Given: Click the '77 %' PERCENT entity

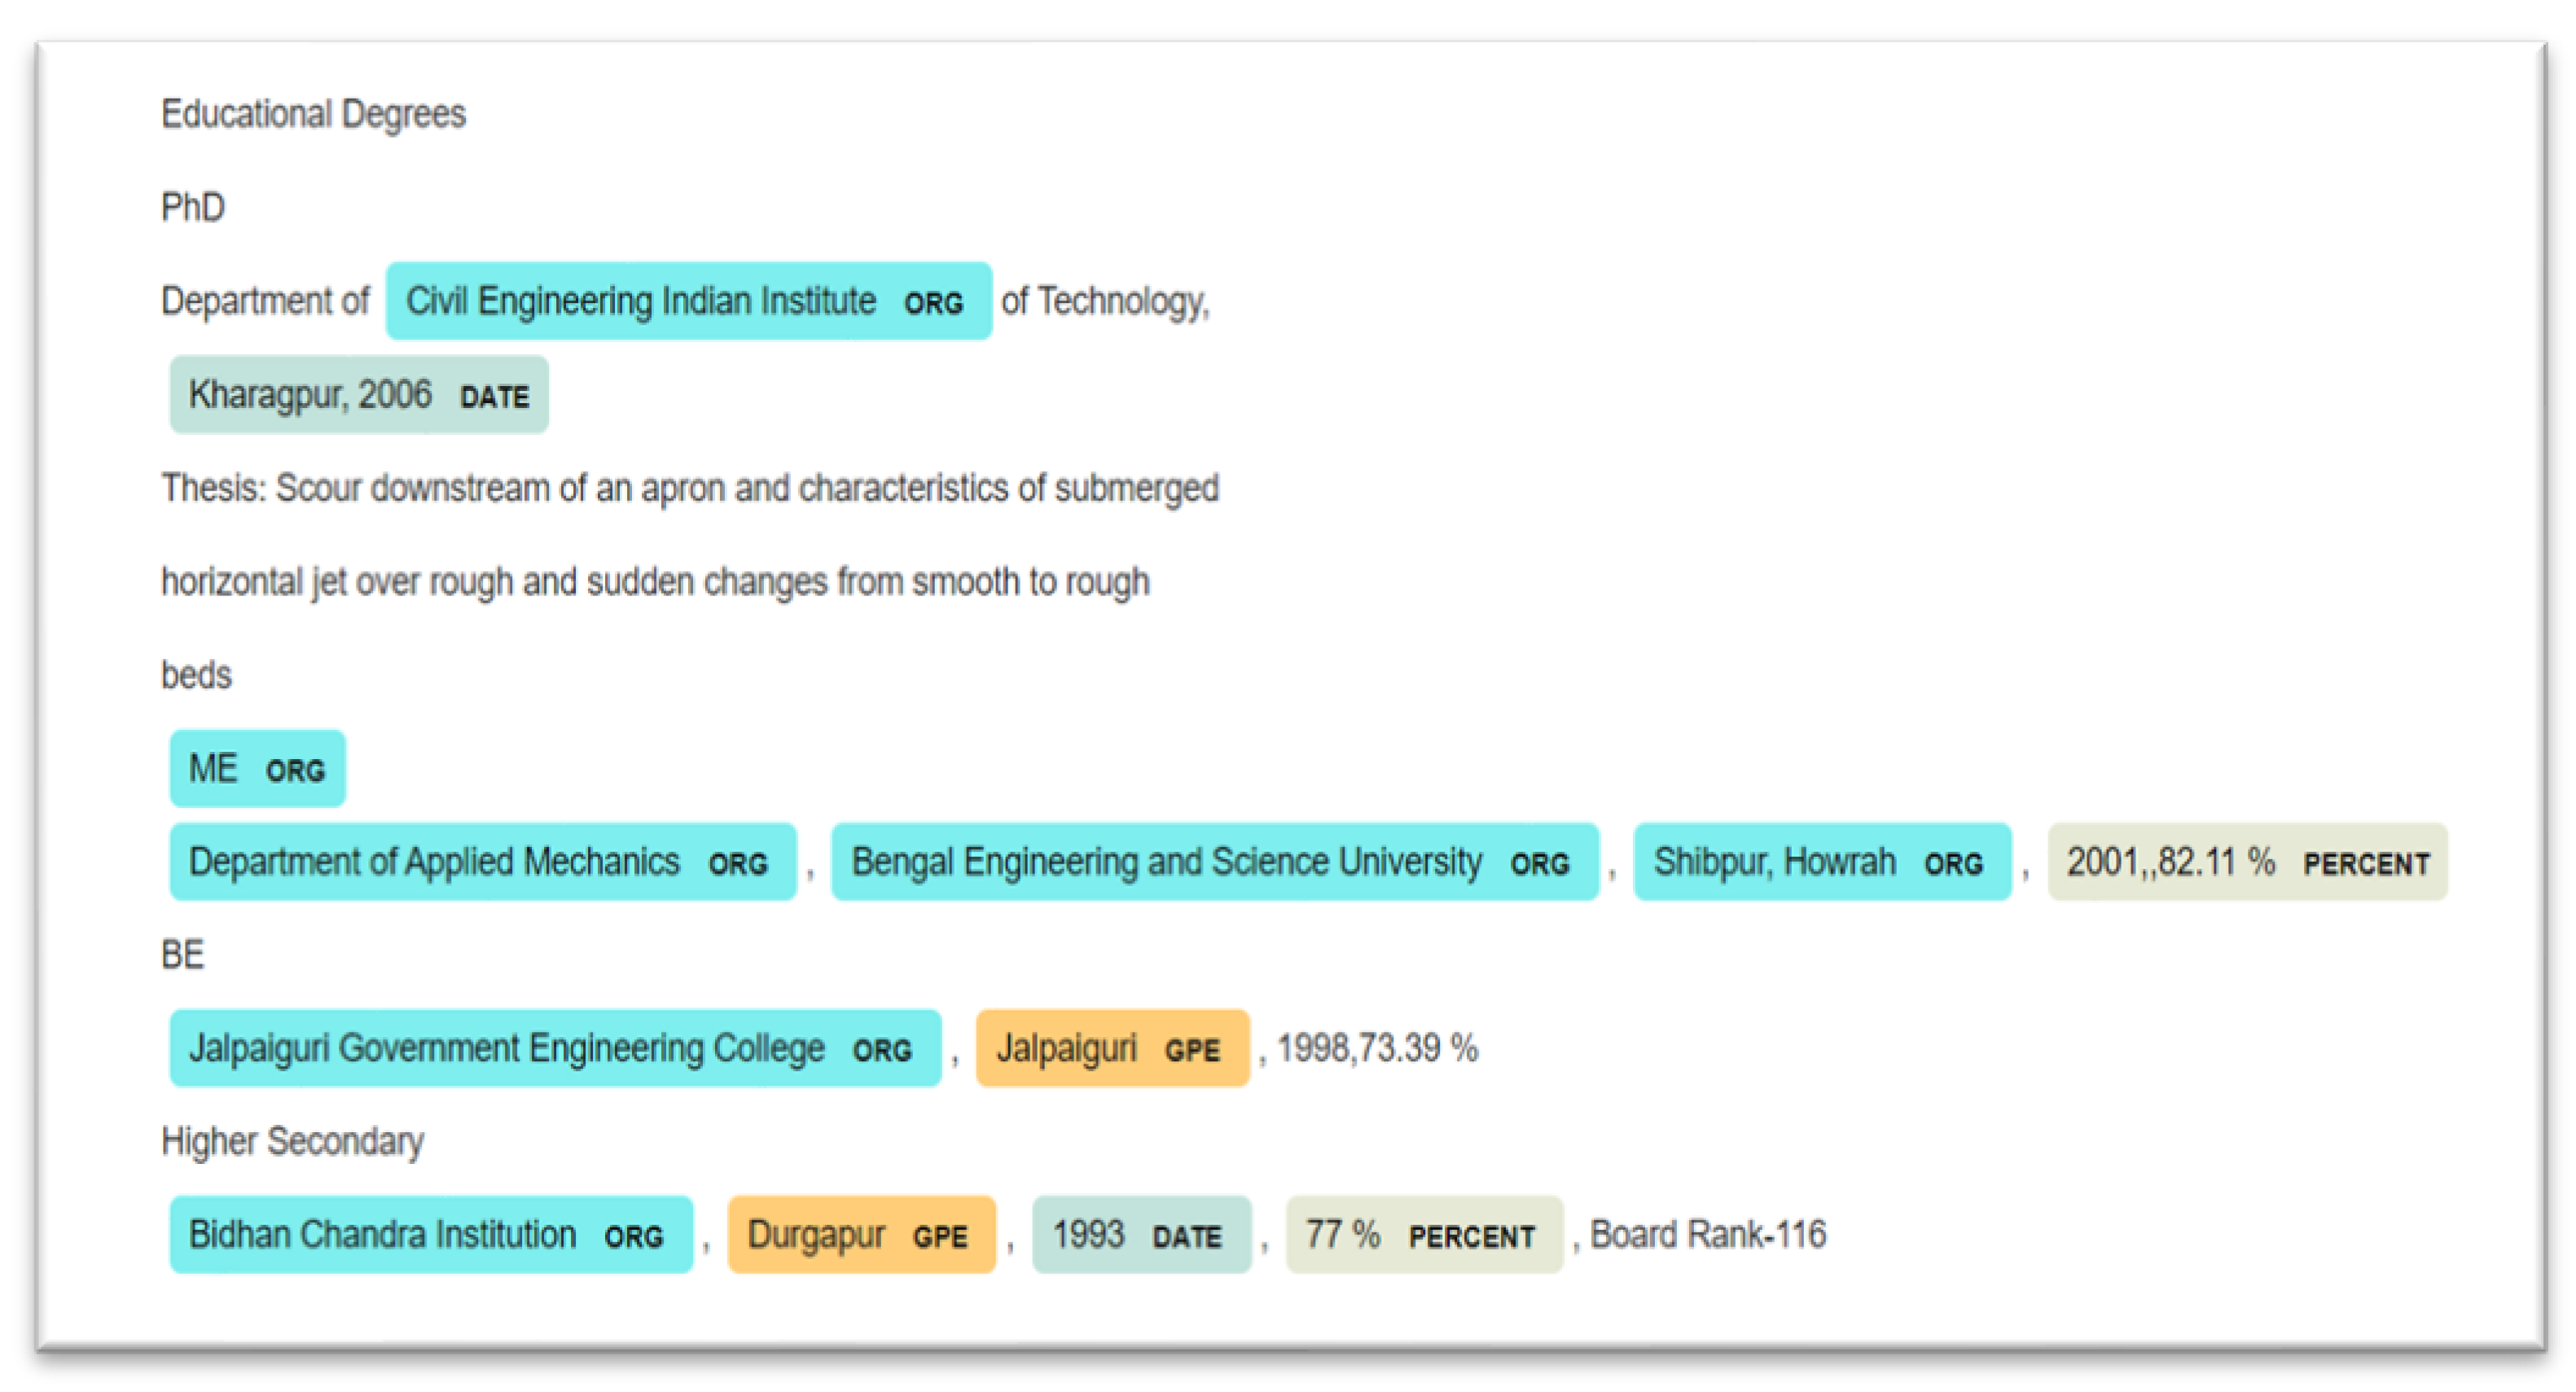Looking at the screenshot, I should point(1423,1235).
